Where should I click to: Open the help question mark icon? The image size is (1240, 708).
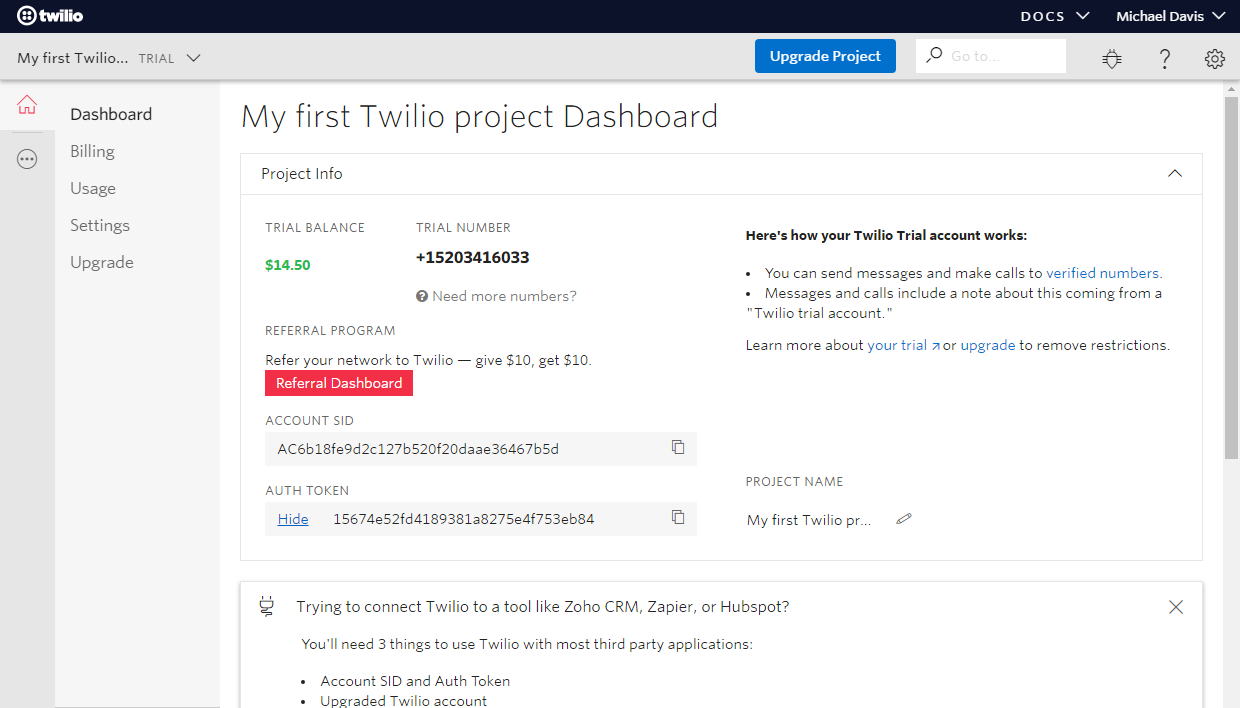click(x=1165, y=58)
